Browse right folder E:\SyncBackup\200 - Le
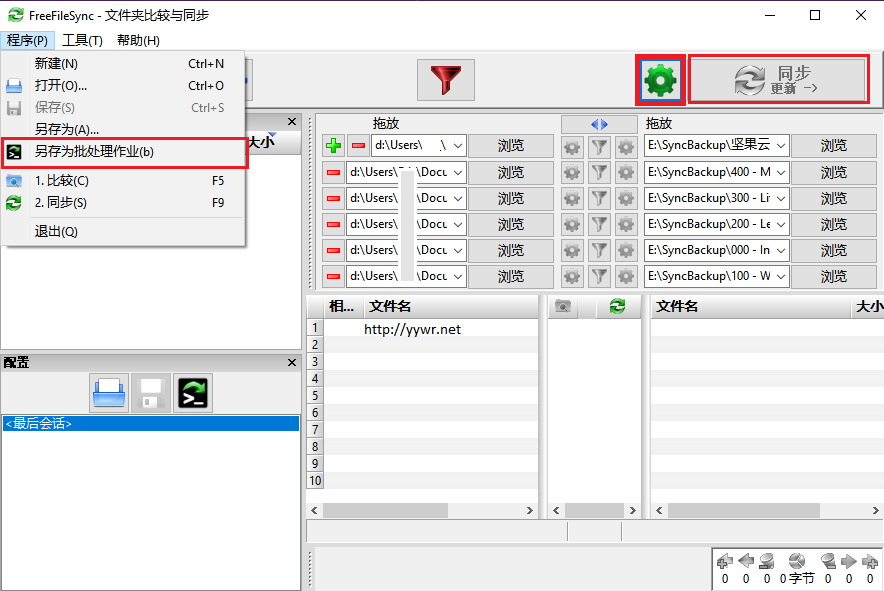 834,224
